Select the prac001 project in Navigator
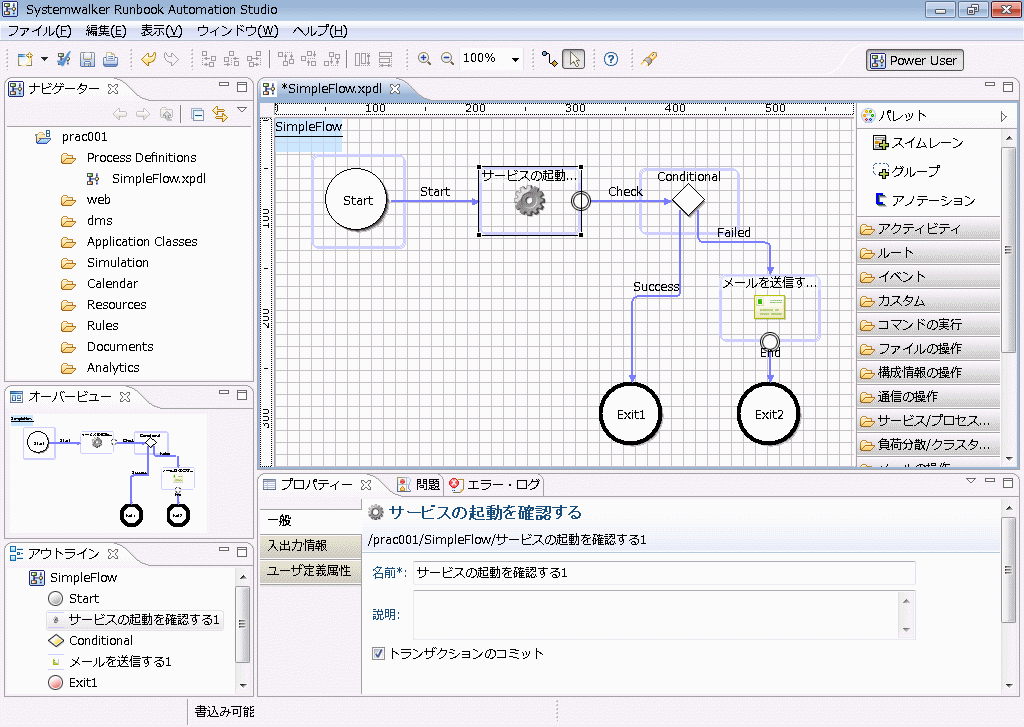This screenshot has height=727, width=1024. pyautogui.click(x=84, y=137)
